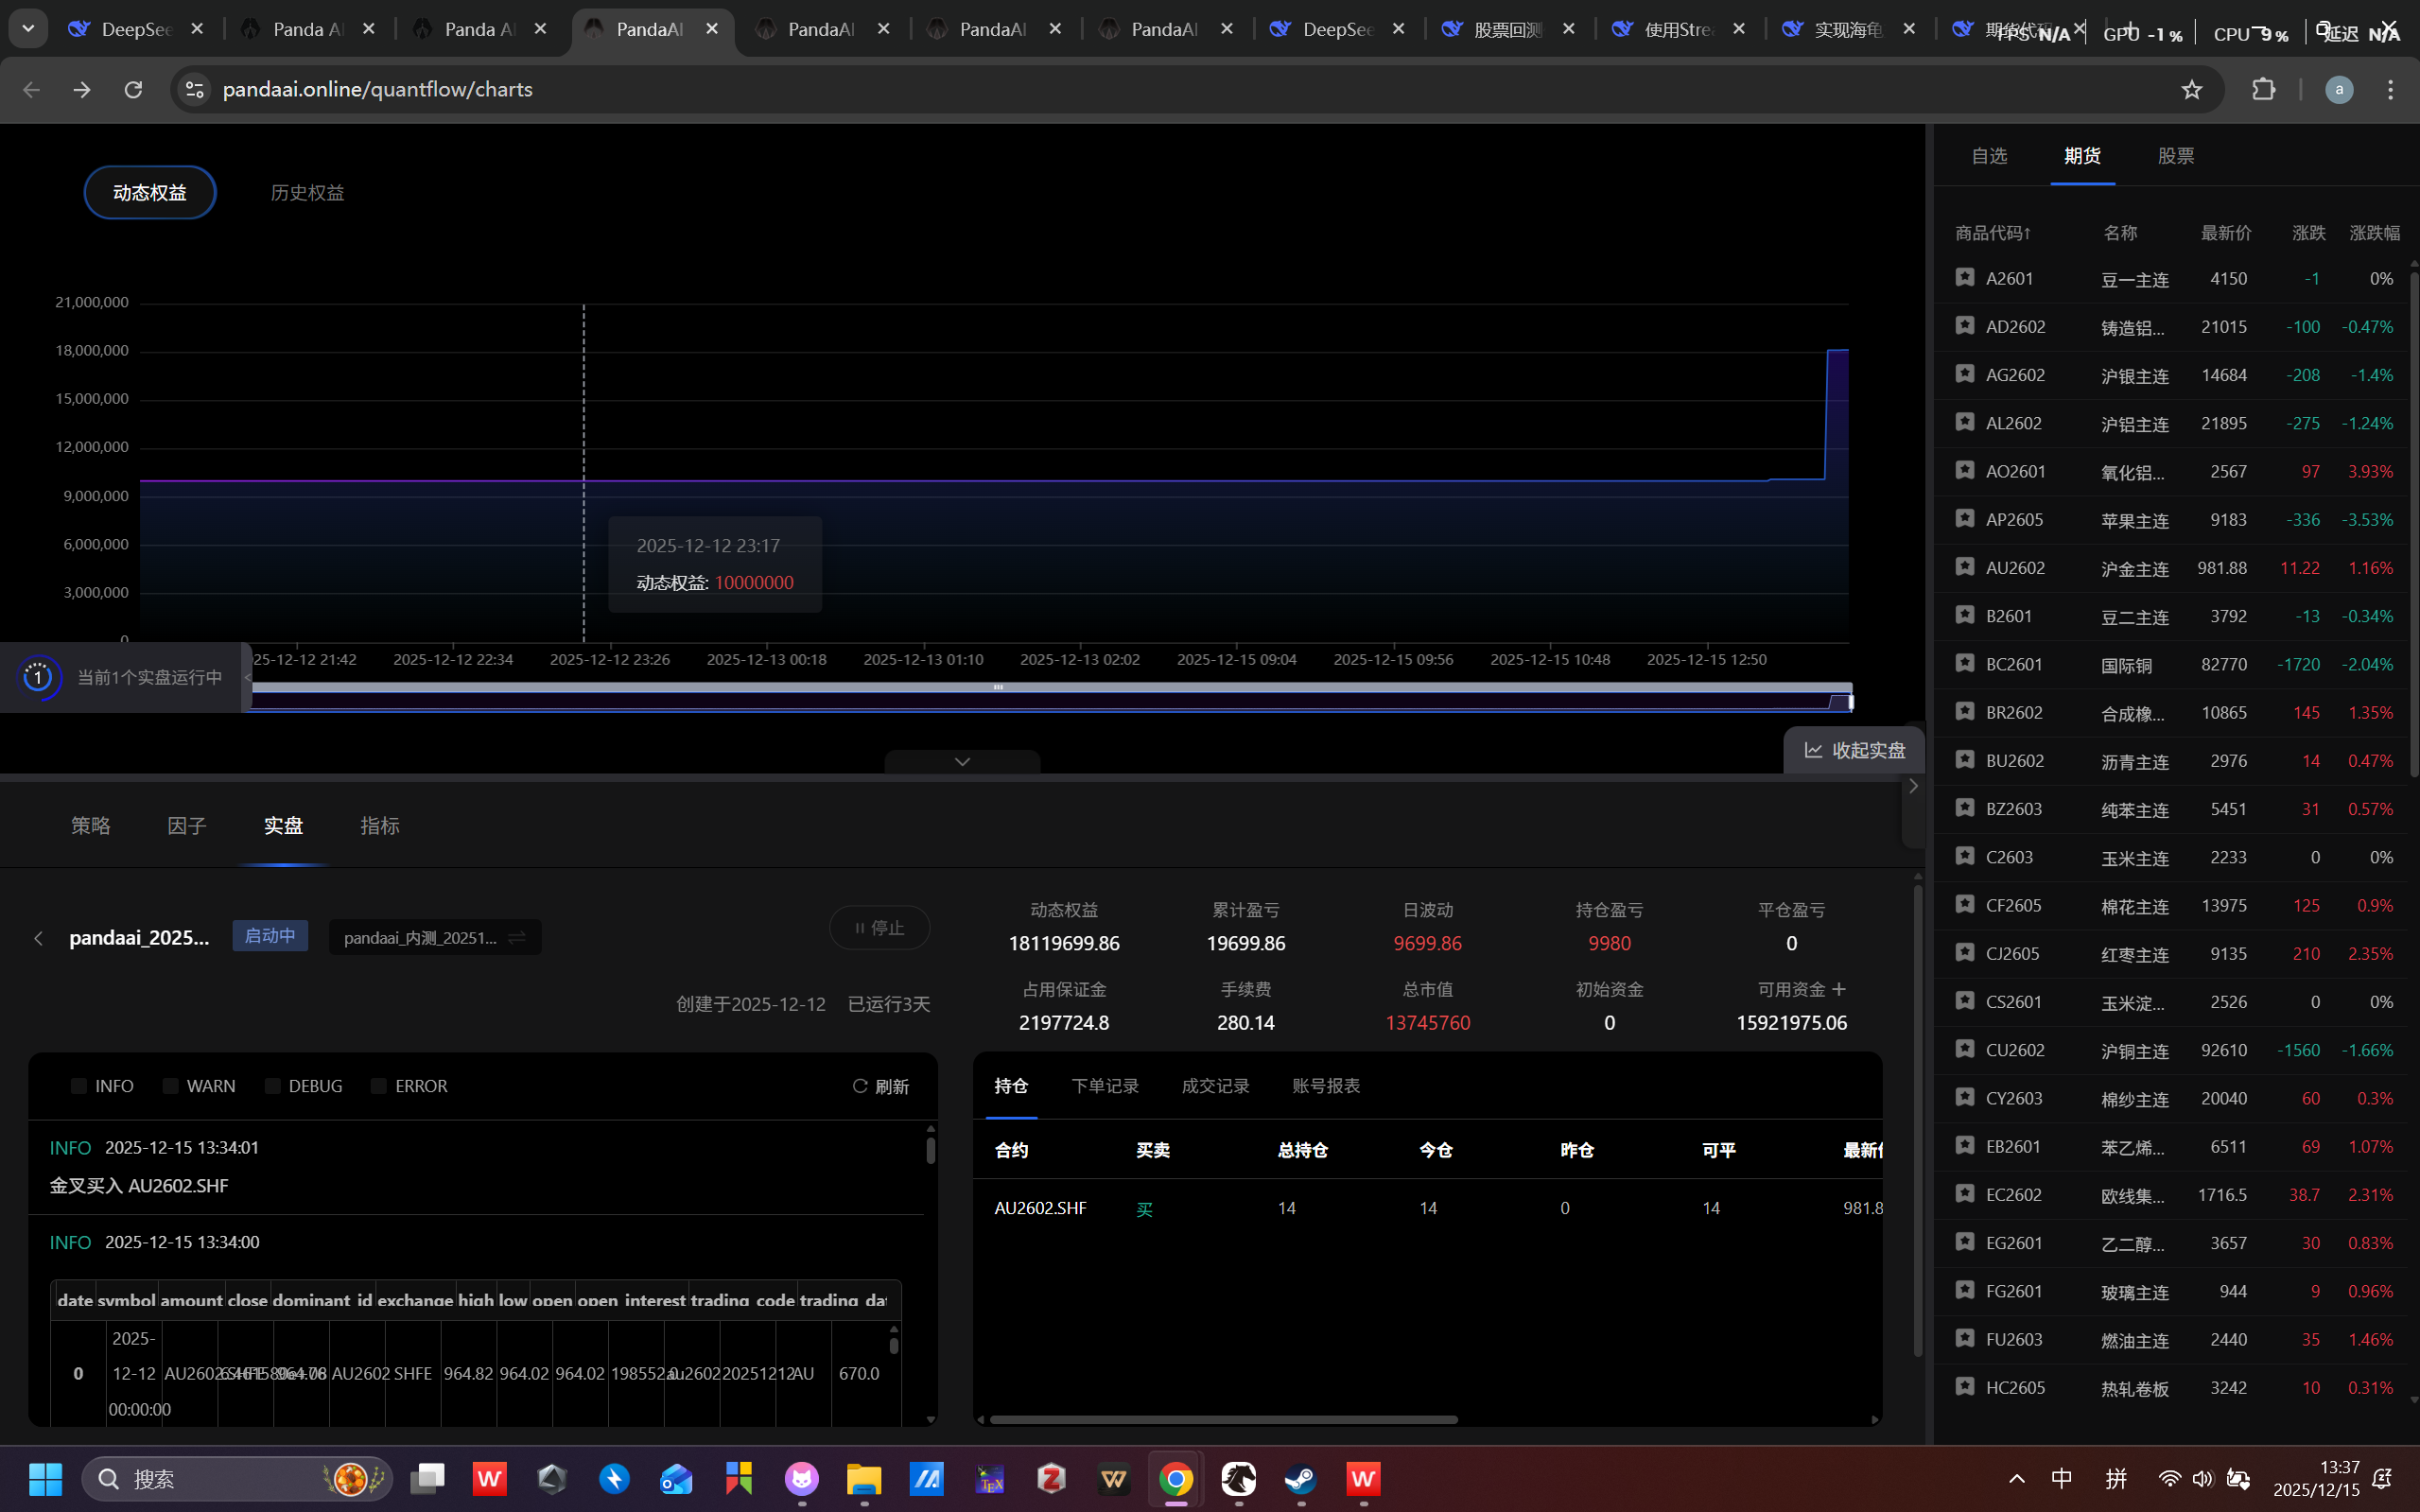Bookmark this page with the star icon

2191,90
